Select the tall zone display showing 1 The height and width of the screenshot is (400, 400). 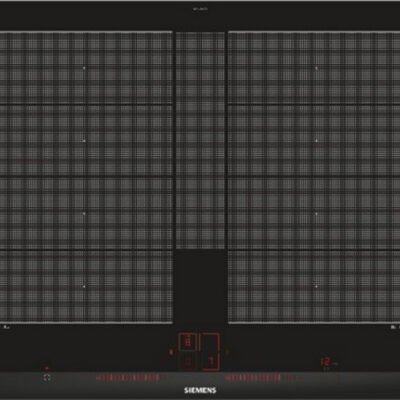[210, 352]
